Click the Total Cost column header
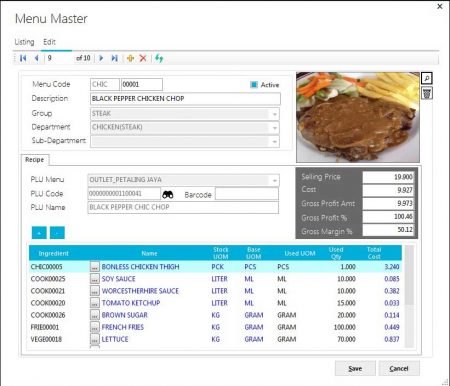 click(374, 253)
